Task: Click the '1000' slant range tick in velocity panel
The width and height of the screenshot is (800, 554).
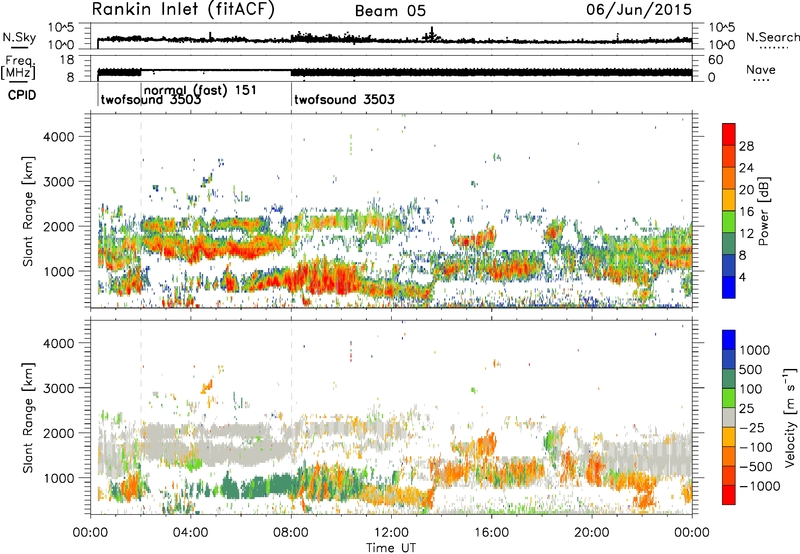Action: (x=59, y=478)
